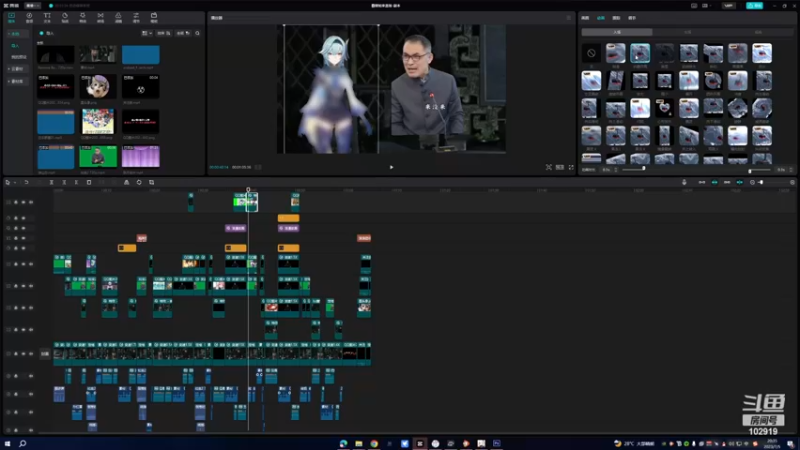Click the timeline settings icon at toolbar end
This screenshot has height=450, width=800.
(x=792, y=182)
